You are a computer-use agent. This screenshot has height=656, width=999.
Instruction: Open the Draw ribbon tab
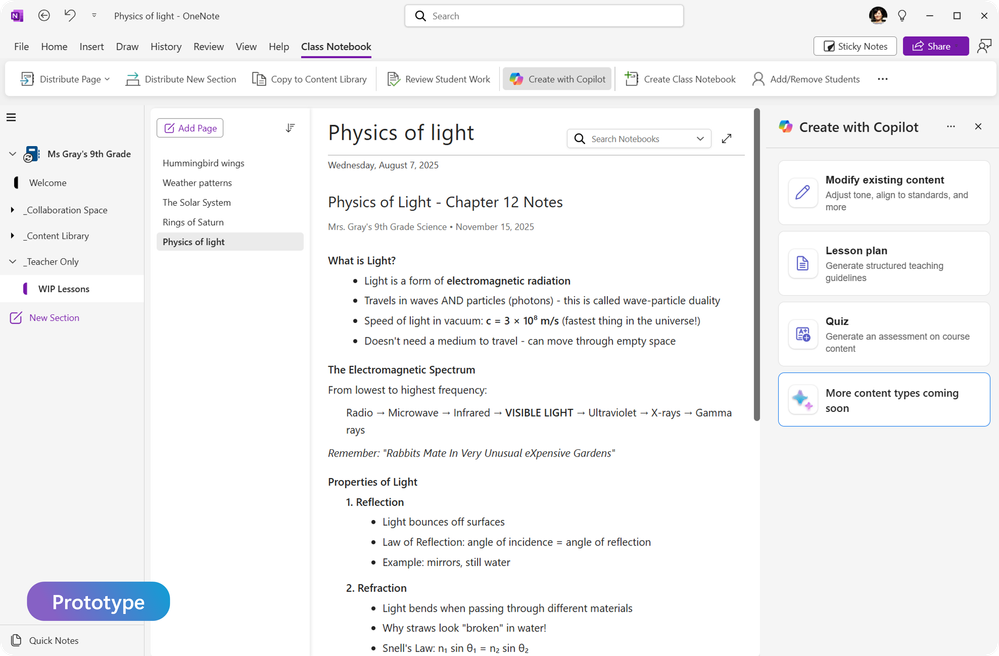click(x=127, y=47)
